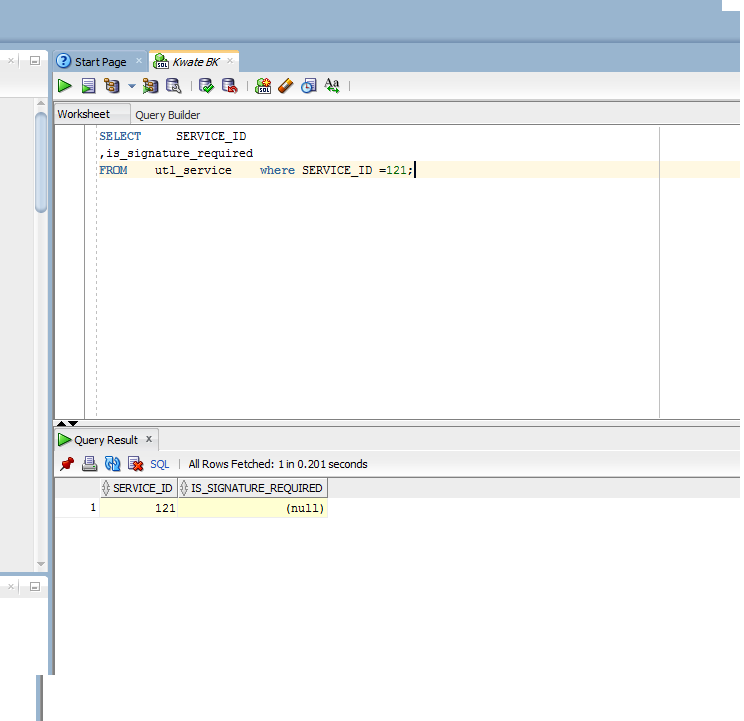Select the Kwate BK worksheet tab
Screen dimensions: 744x721
pyautogui.click(x=195, y=62)
